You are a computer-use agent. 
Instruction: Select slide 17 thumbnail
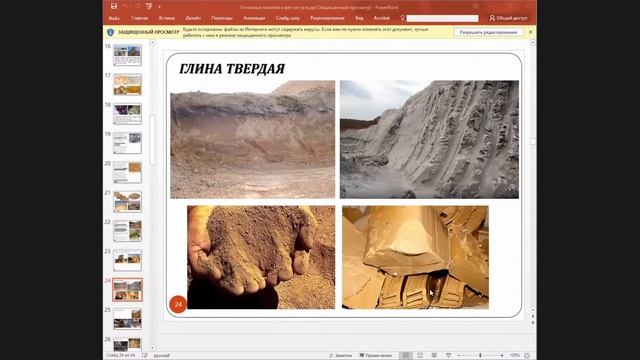127,84
